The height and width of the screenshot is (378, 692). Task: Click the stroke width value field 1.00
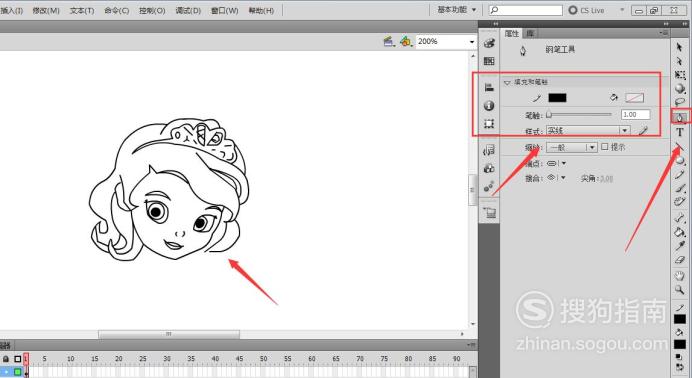click(636, 115)
